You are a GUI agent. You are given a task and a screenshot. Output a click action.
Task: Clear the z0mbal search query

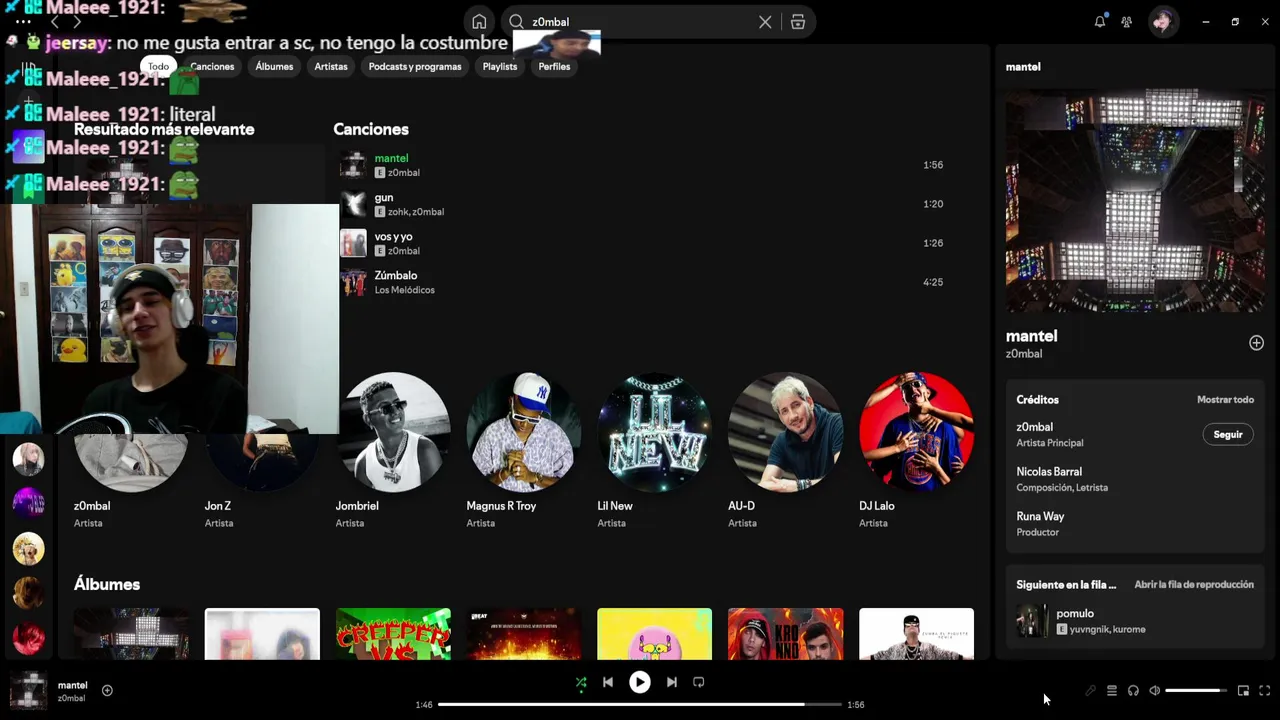(x=765, y=22)
